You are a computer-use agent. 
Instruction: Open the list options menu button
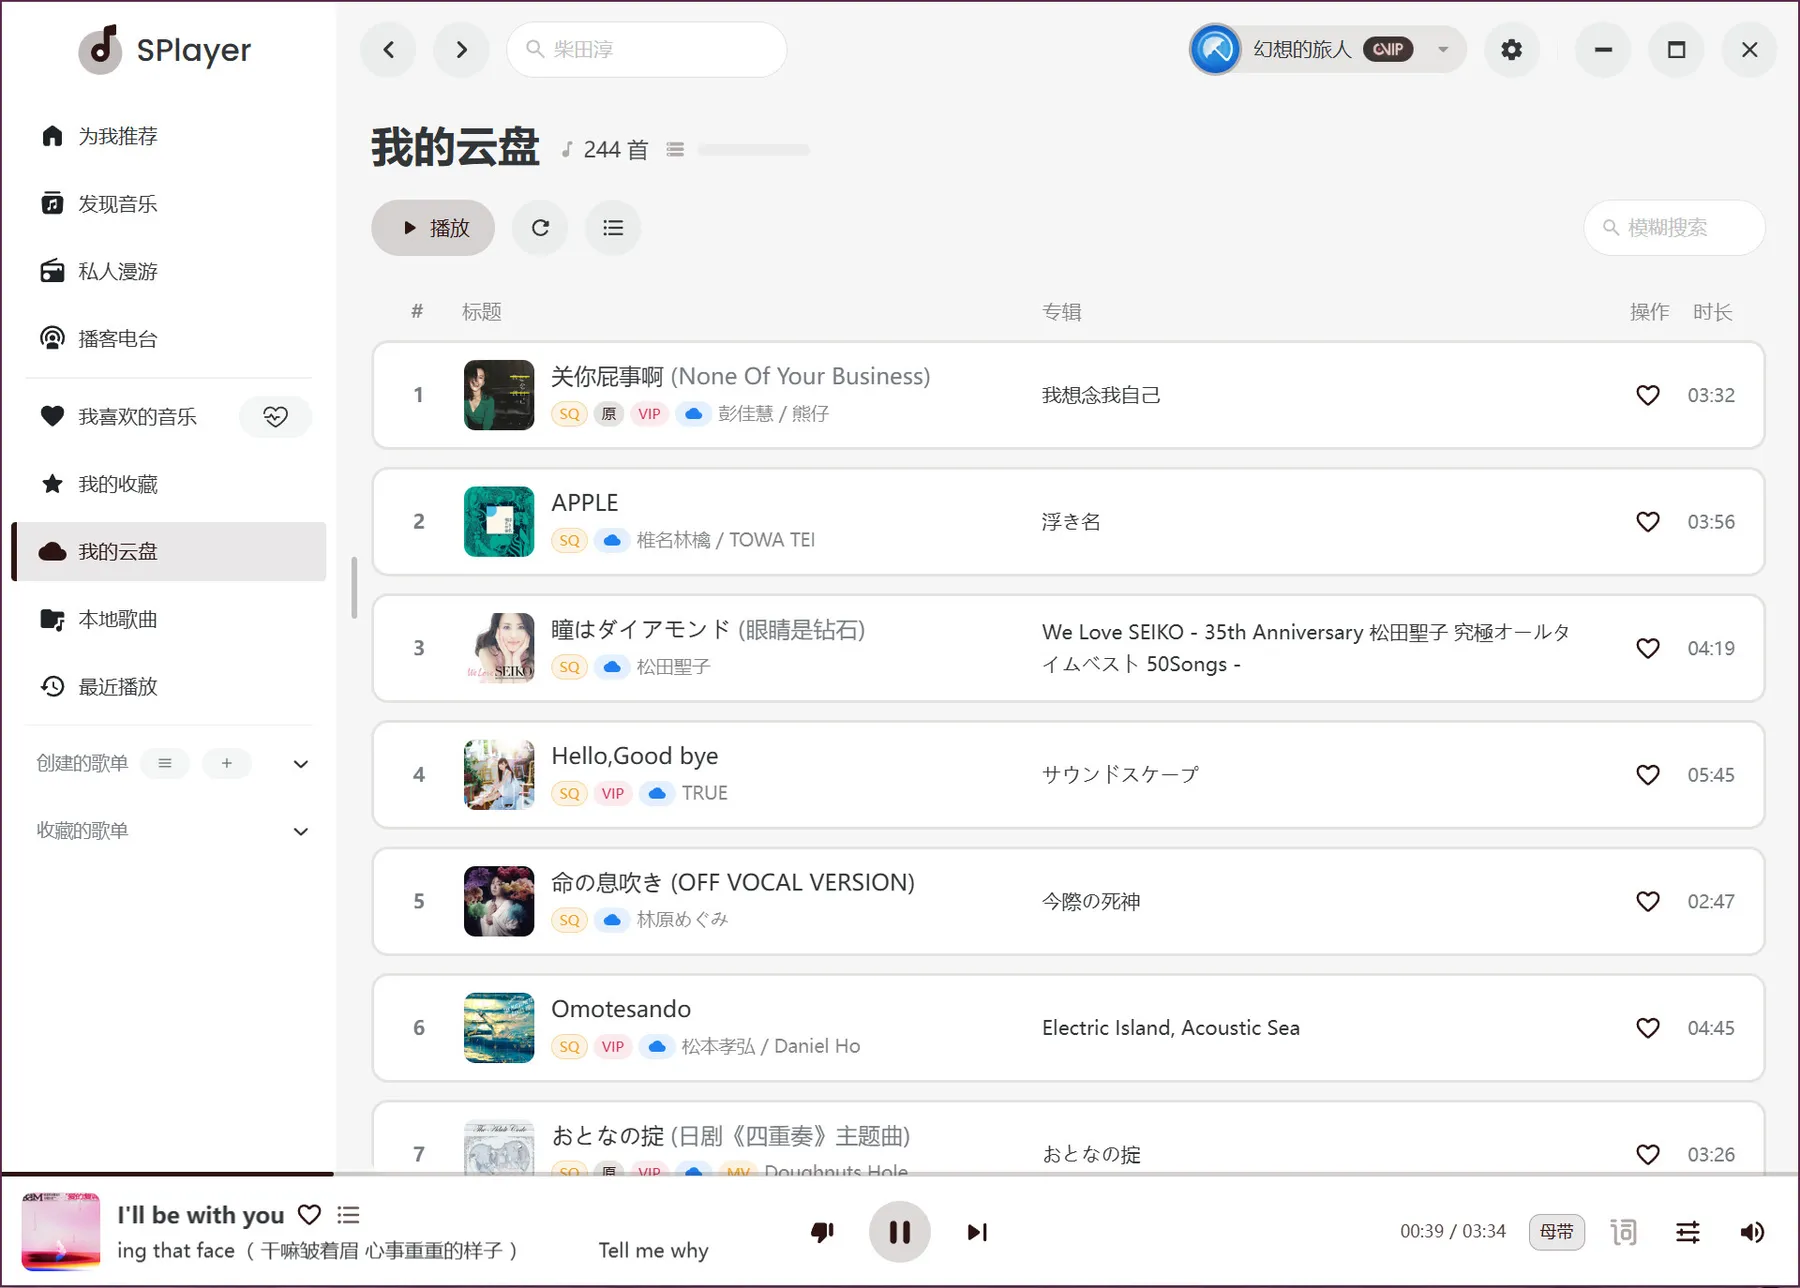click(x=613, y=228)
